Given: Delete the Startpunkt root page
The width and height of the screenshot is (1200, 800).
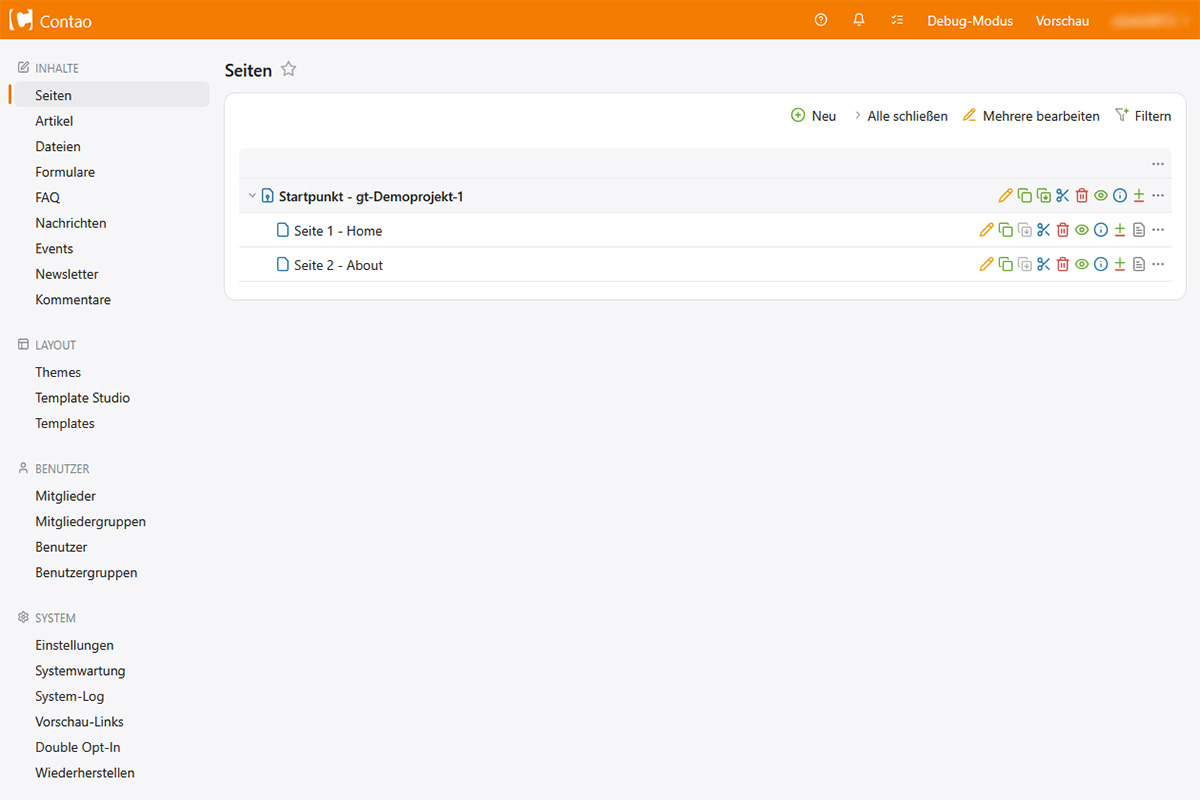Looking at the screenshot, I should pyautogui.click(x=1082, y=196).
